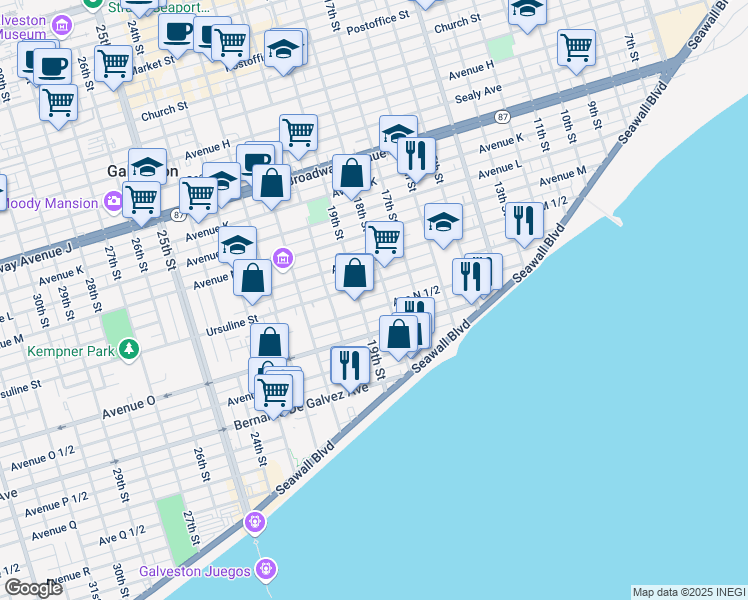Select the shopping bag marker under Ursuline St label
This screenshot has width=748, height=600.
270,343
